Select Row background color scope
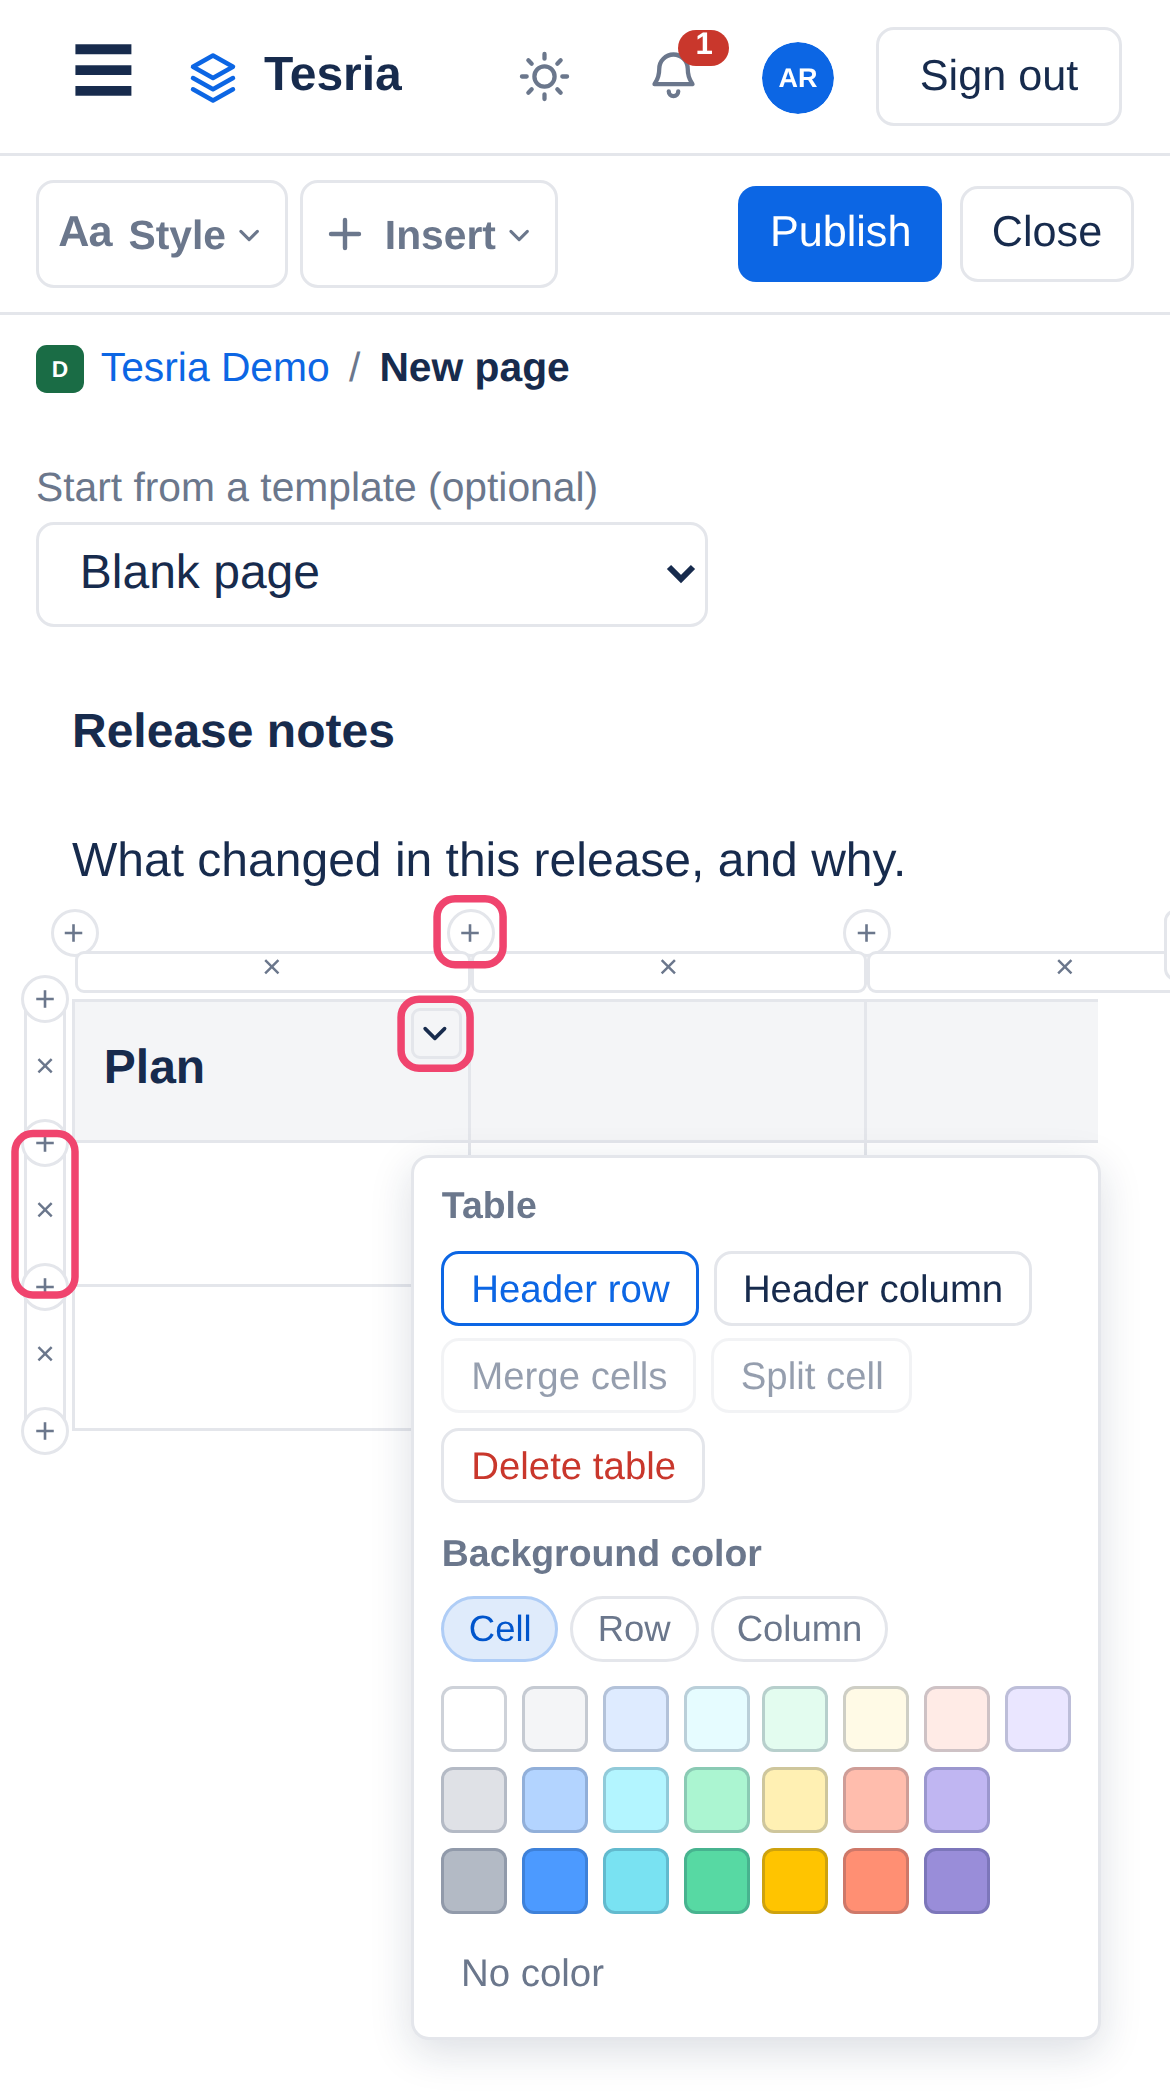This screenshot has width=1170, height=2100. click(x=634, y=1629)
